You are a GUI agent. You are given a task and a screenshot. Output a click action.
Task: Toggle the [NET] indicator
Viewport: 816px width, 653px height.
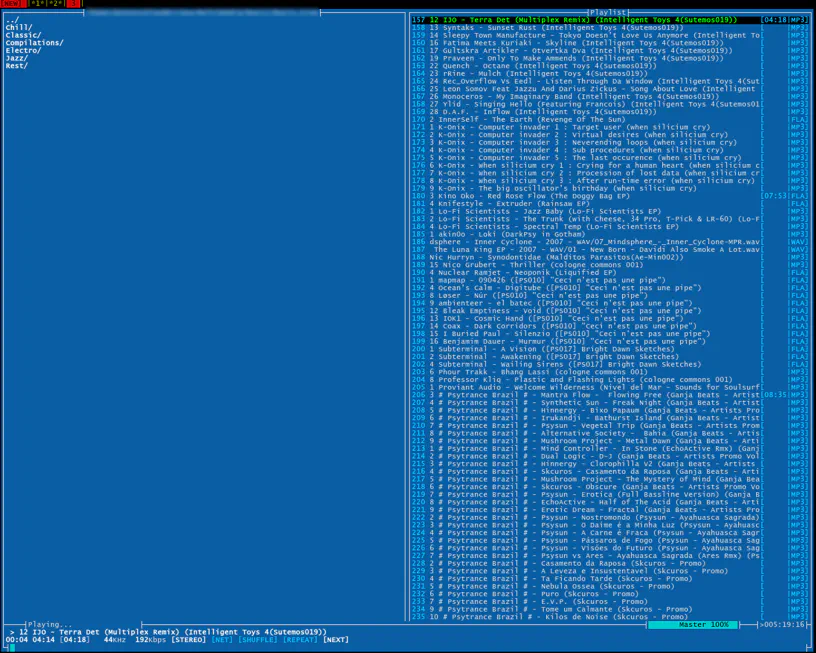pyautogui.click(x=222, y=639)
